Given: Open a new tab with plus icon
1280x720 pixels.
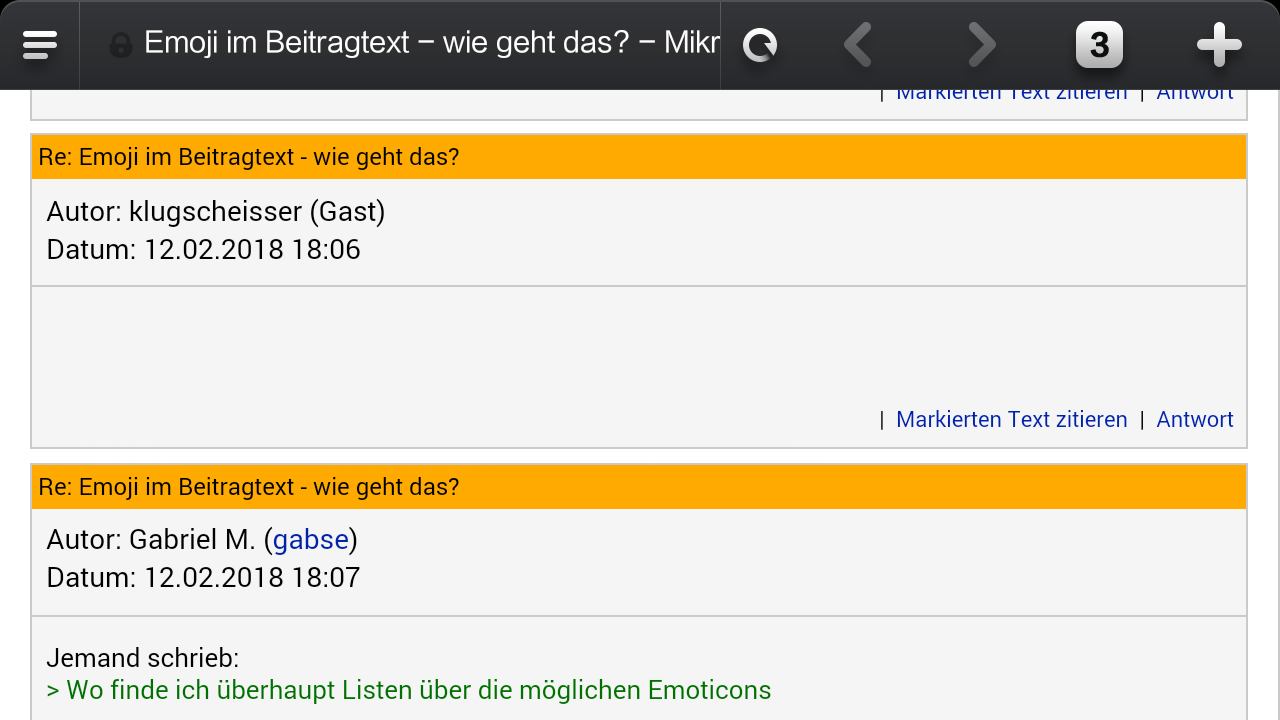Looking at the screenshot, I should tap(1219, 45).
